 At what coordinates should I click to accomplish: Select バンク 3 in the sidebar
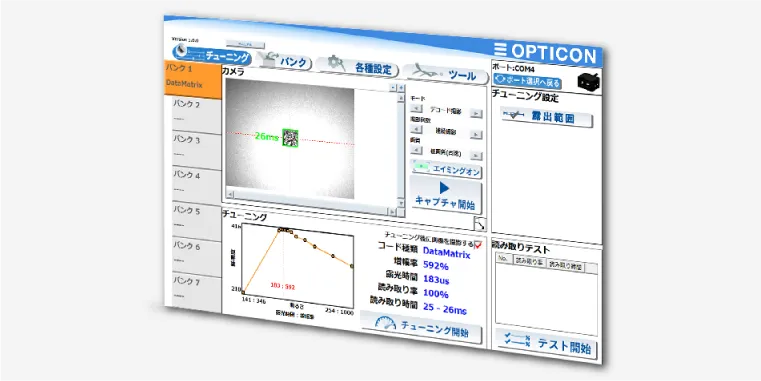tap(197, 148)
